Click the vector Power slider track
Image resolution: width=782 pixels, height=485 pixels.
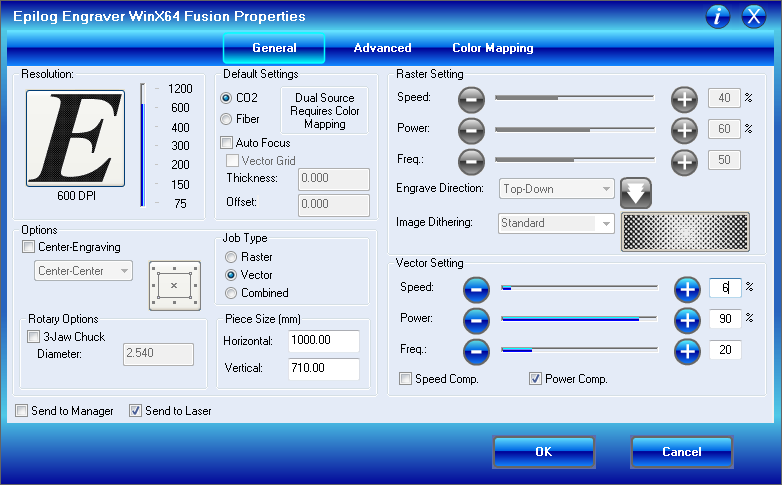click(x=580, y=318)
